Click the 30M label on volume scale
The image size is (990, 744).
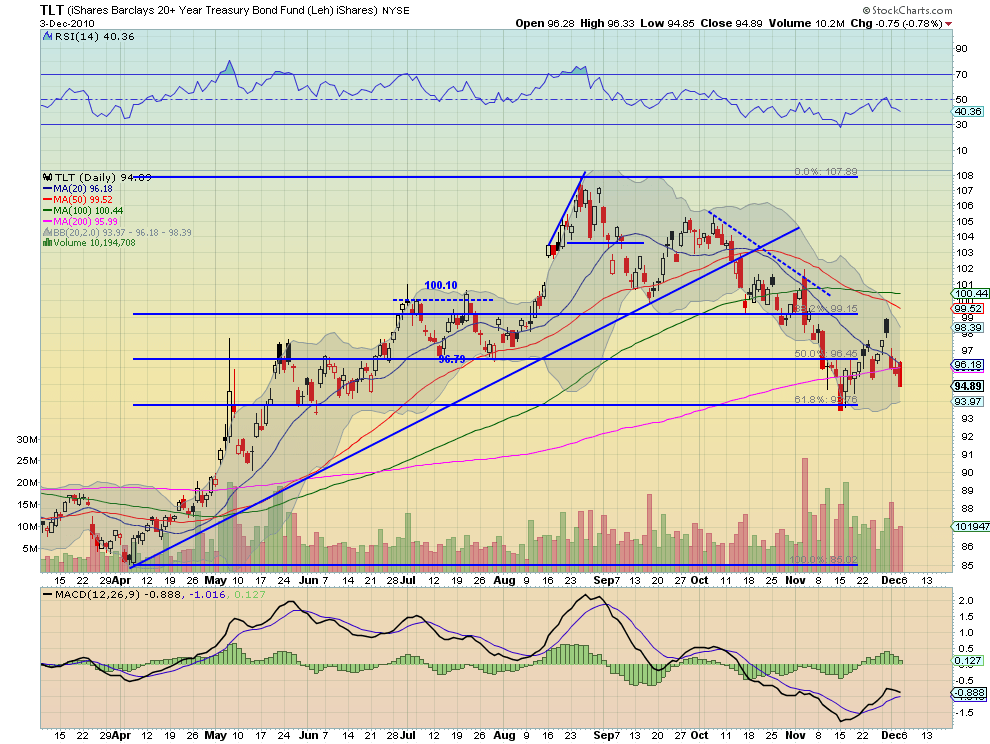27,440
